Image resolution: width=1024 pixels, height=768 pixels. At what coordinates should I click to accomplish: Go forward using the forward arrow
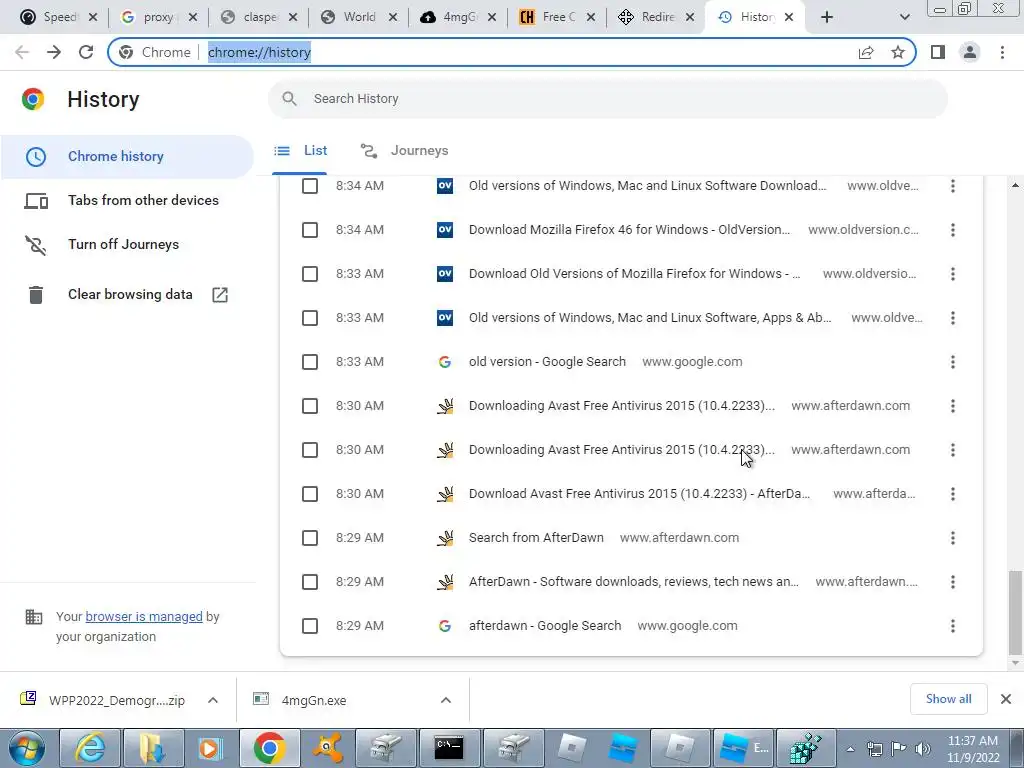[54, 52]
